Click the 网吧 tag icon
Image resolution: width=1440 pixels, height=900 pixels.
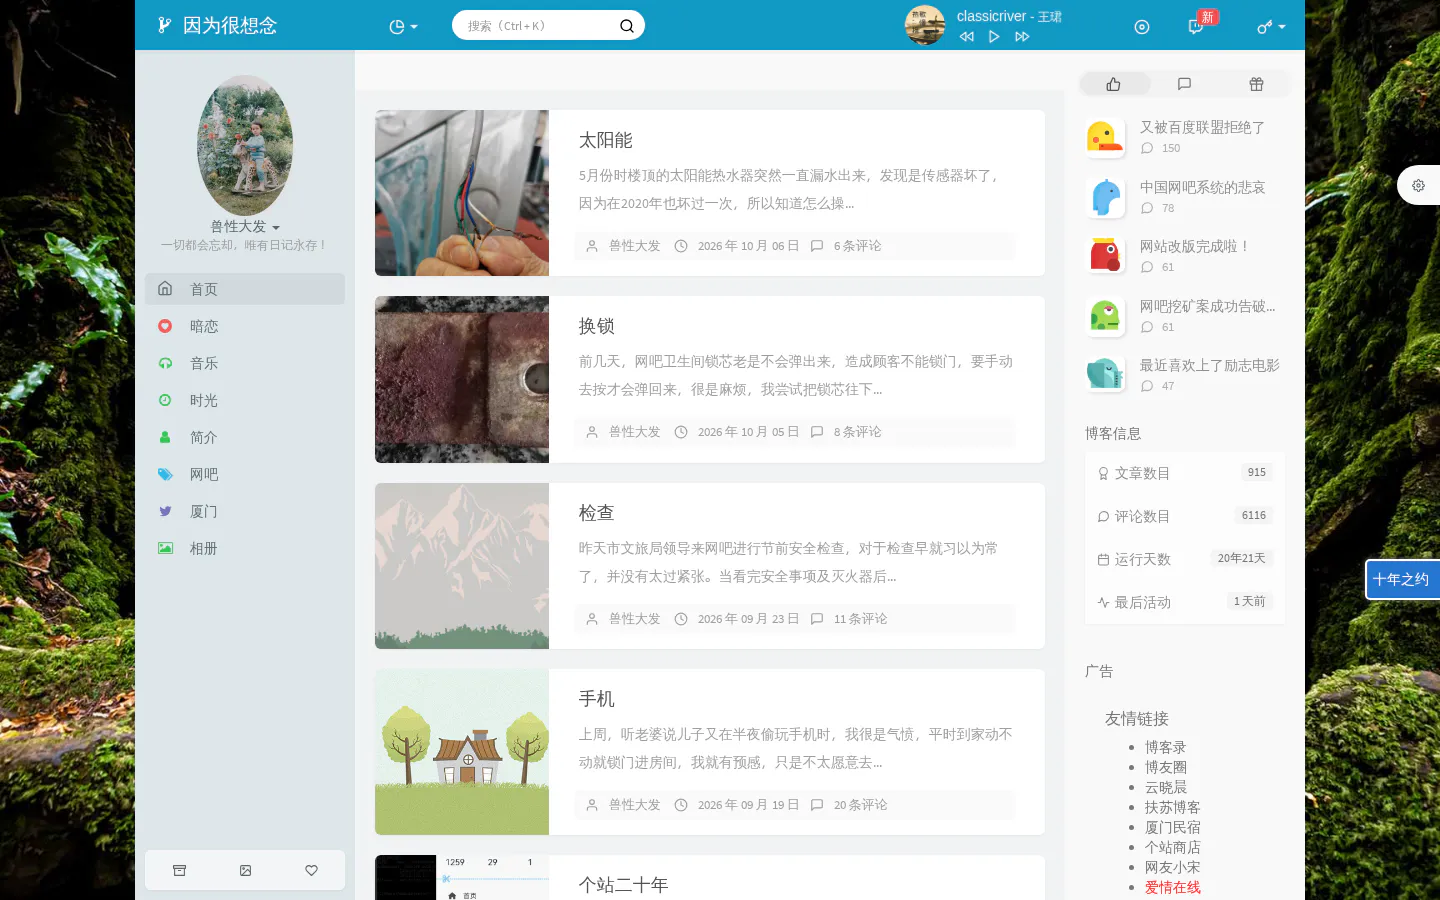coord(165,474)
